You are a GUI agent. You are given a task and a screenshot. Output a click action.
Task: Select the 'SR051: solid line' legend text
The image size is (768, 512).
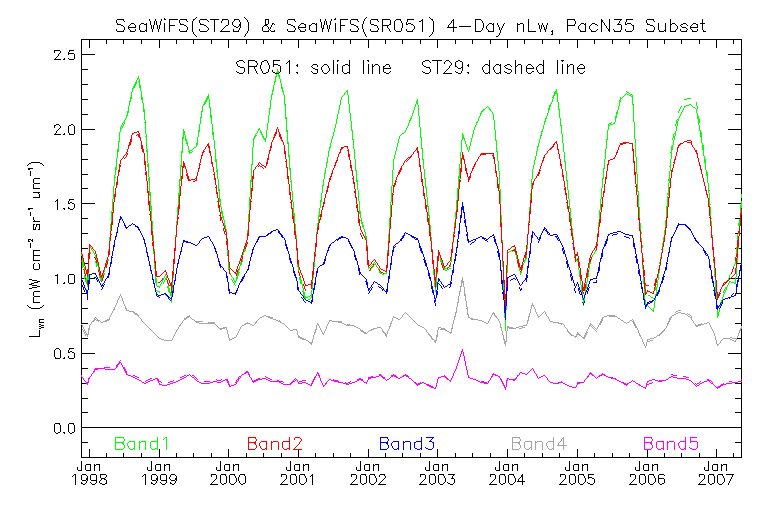coord(313,68)
